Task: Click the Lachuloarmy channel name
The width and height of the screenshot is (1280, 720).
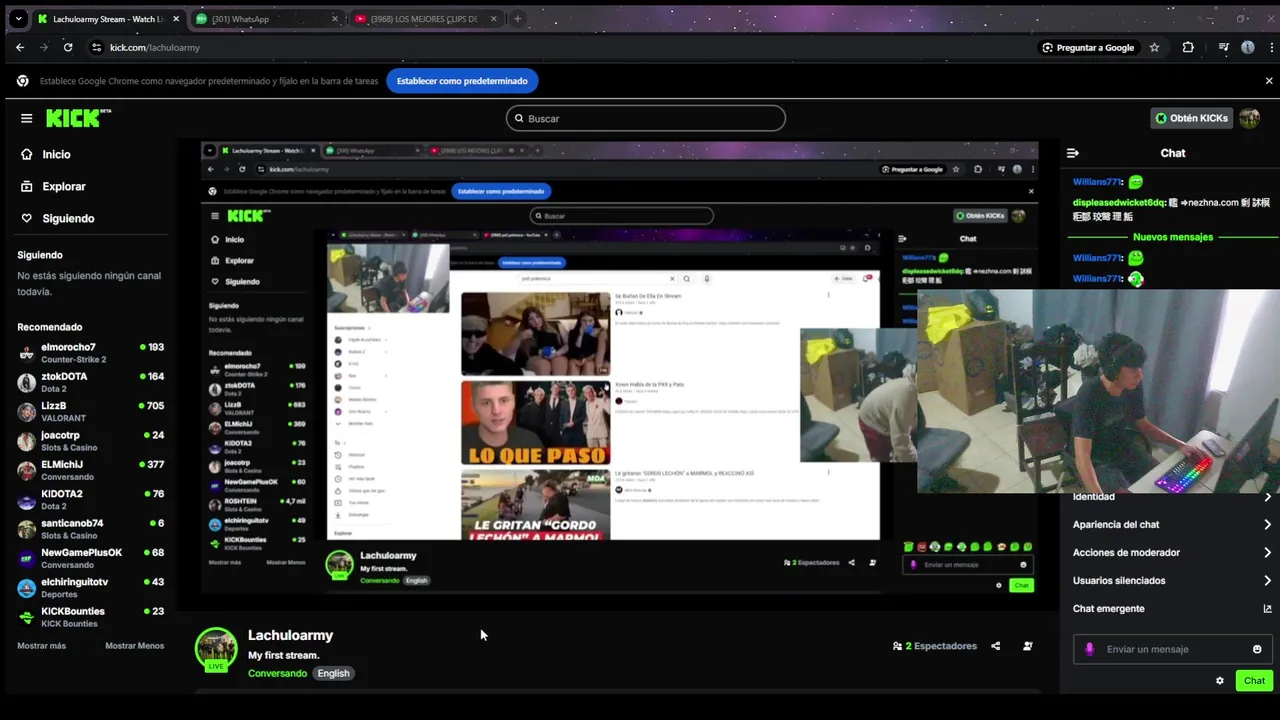Action: pos(290,635)
